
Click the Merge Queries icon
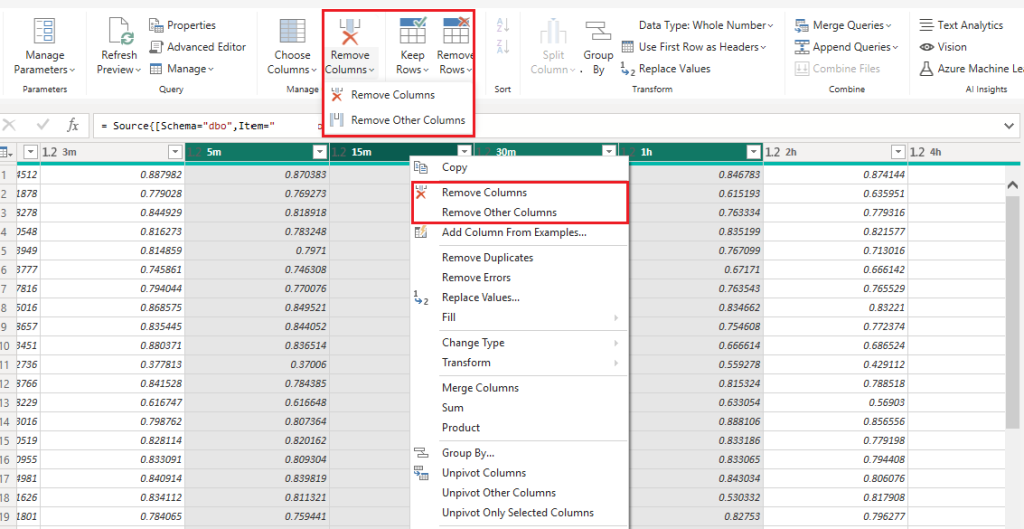(x=801, y=25)
